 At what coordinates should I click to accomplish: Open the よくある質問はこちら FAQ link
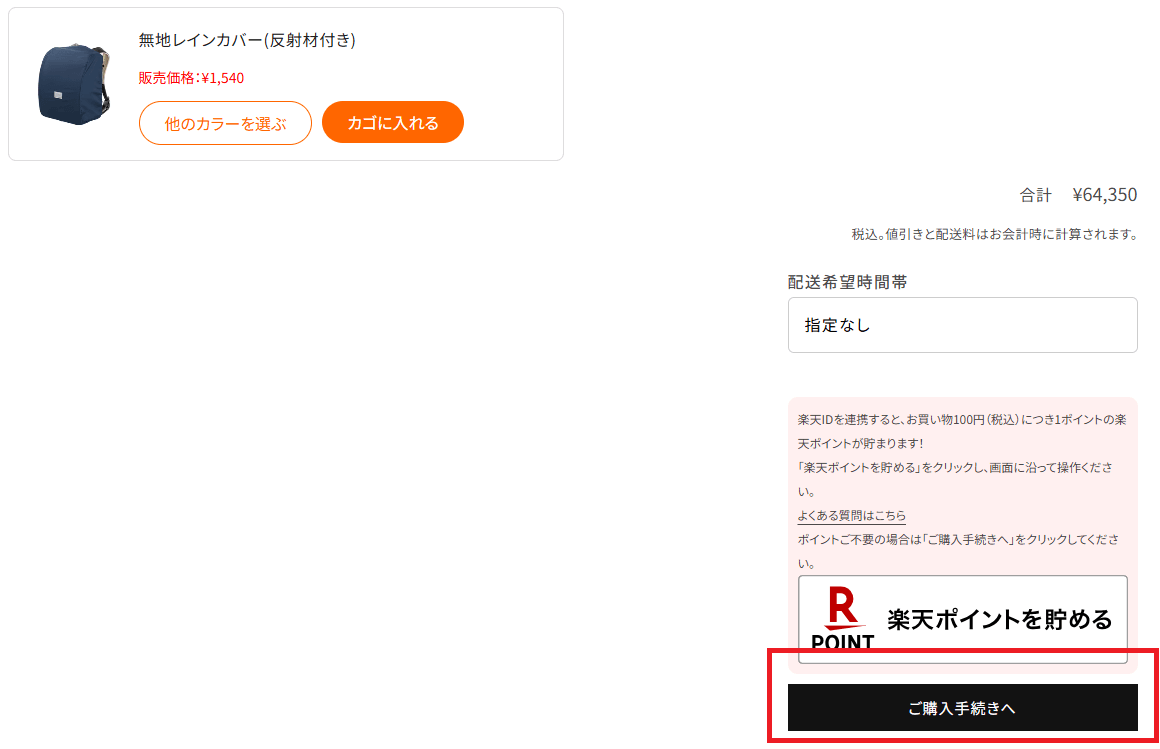click(852, 515)
